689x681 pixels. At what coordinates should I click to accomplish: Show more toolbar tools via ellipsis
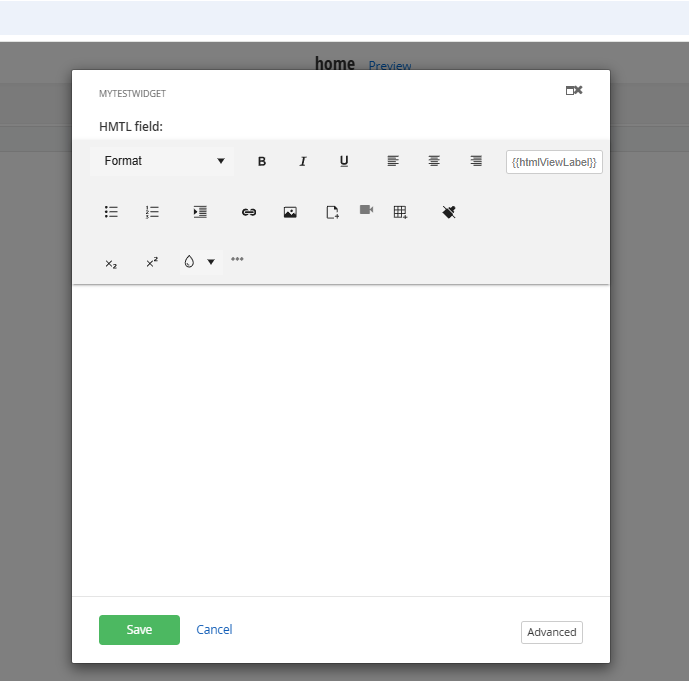237,259
